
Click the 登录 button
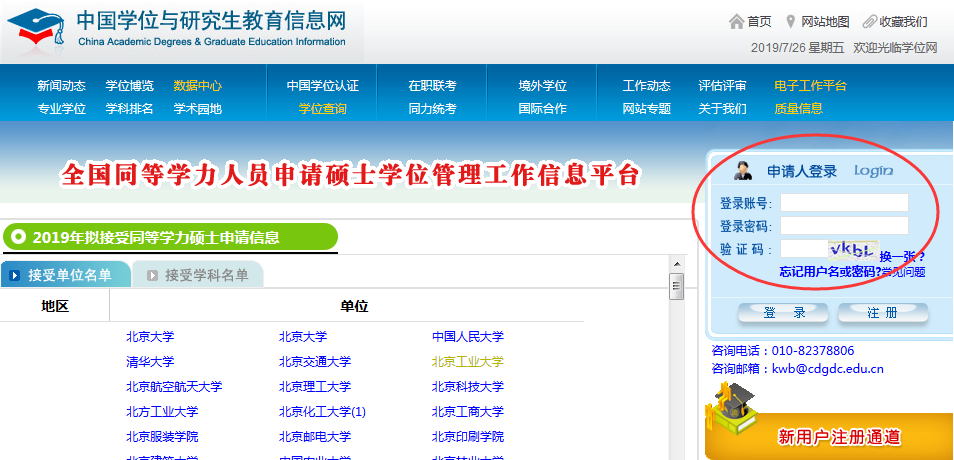(784, 313)
